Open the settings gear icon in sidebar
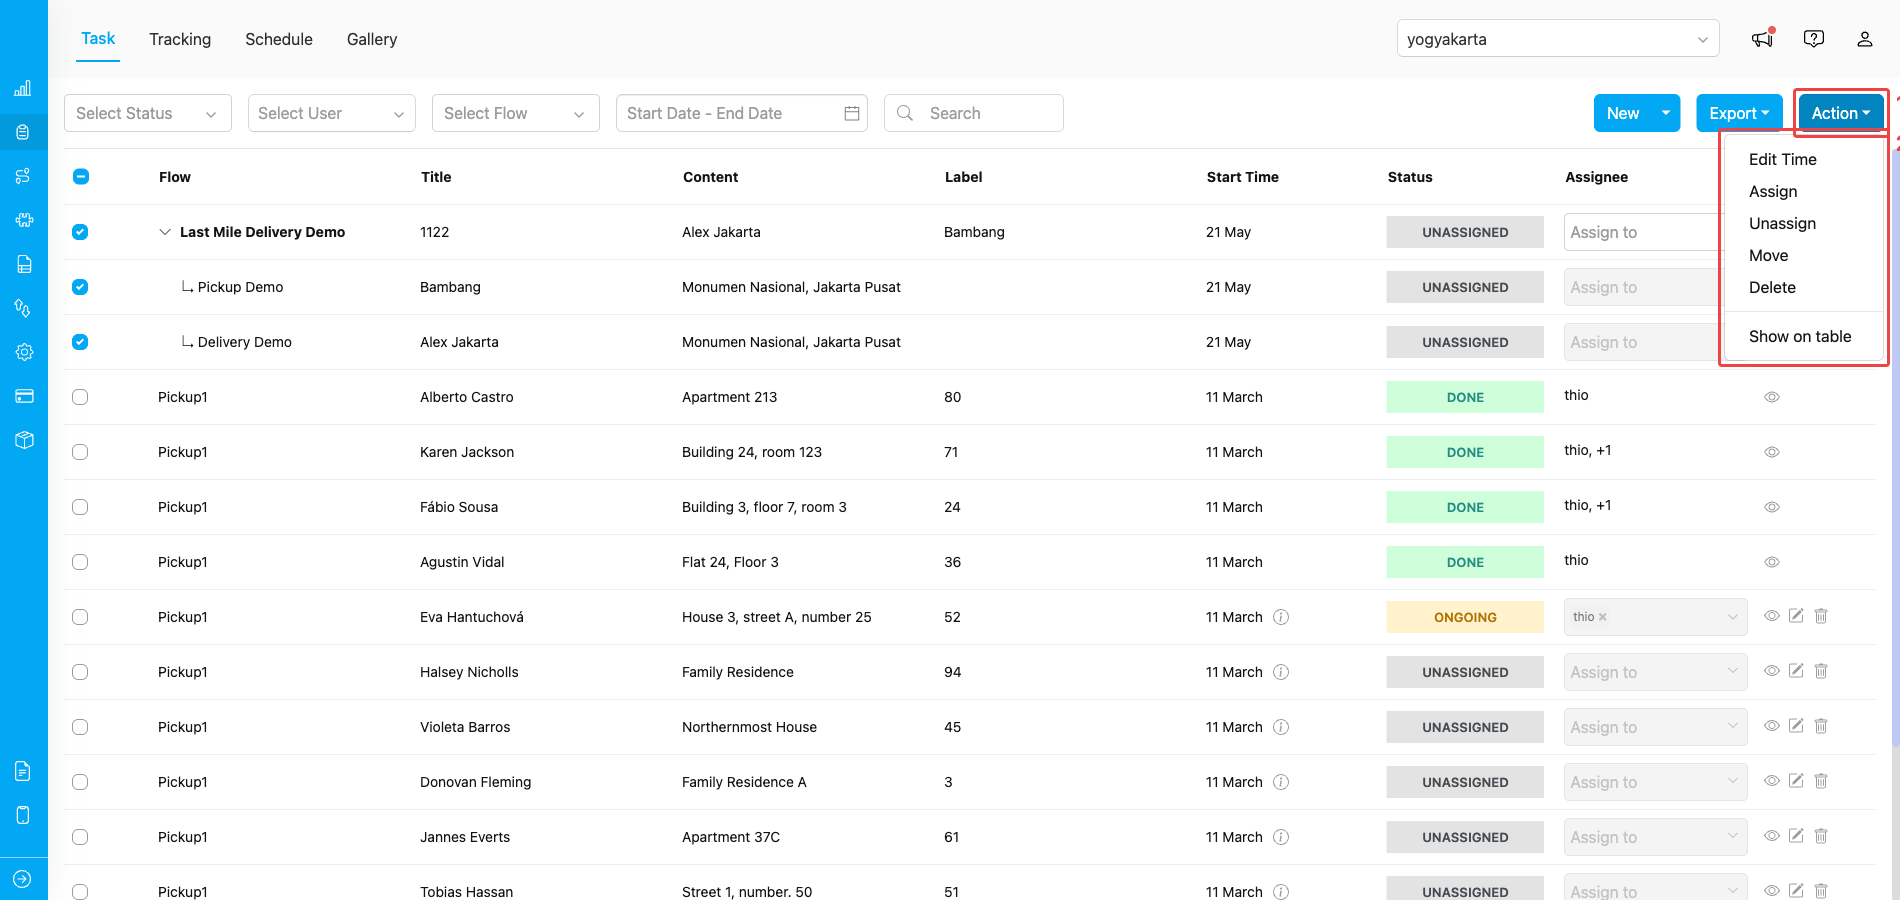Viewport: 1900px width, 900px height. click(24, 352)
